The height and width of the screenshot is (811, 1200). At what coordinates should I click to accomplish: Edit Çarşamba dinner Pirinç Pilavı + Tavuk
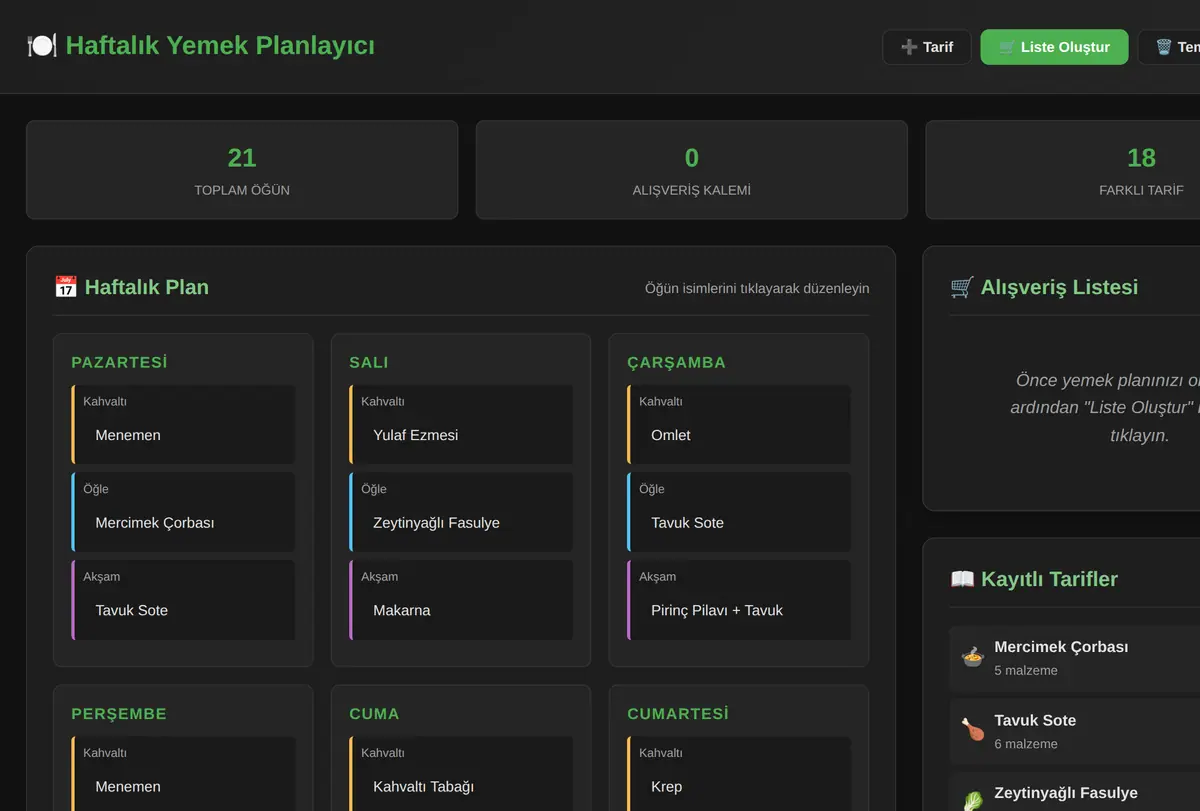(x=740, y=611)
